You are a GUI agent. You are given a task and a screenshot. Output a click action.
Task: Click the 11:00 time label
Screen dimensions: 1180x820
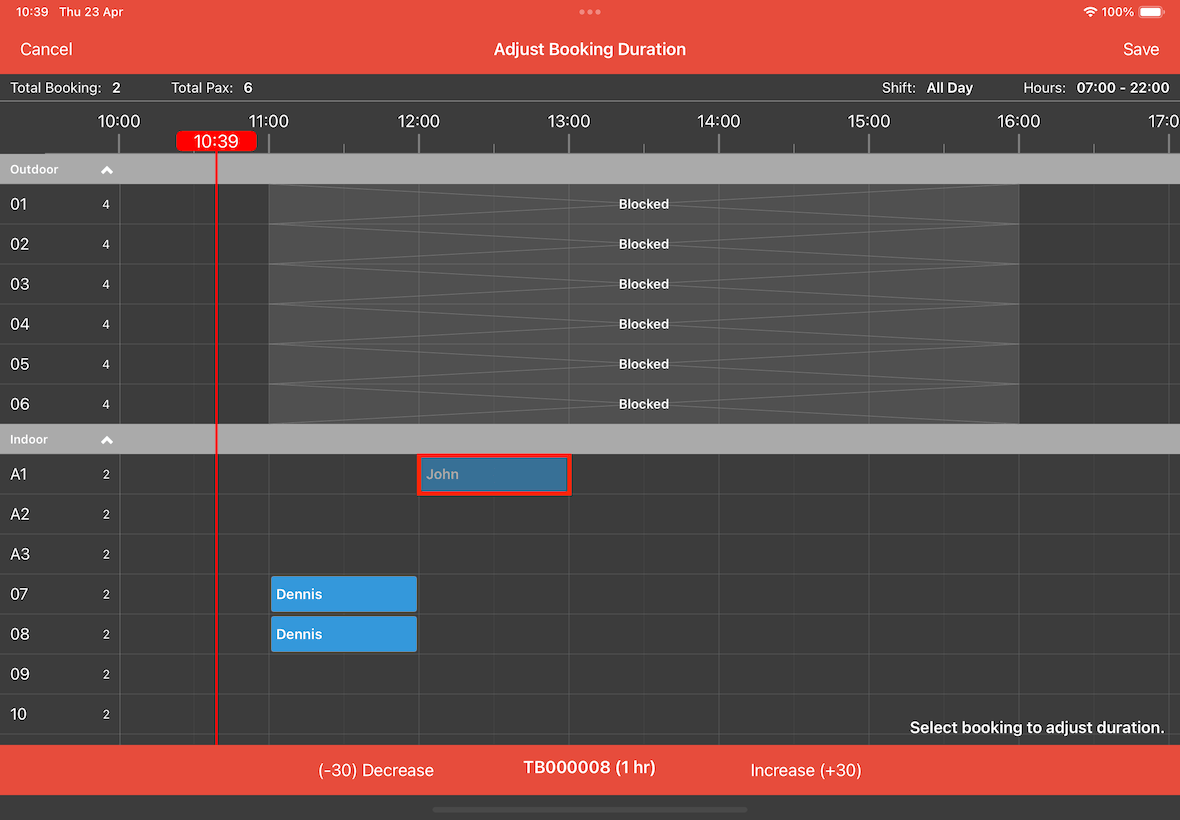(269, 121)
